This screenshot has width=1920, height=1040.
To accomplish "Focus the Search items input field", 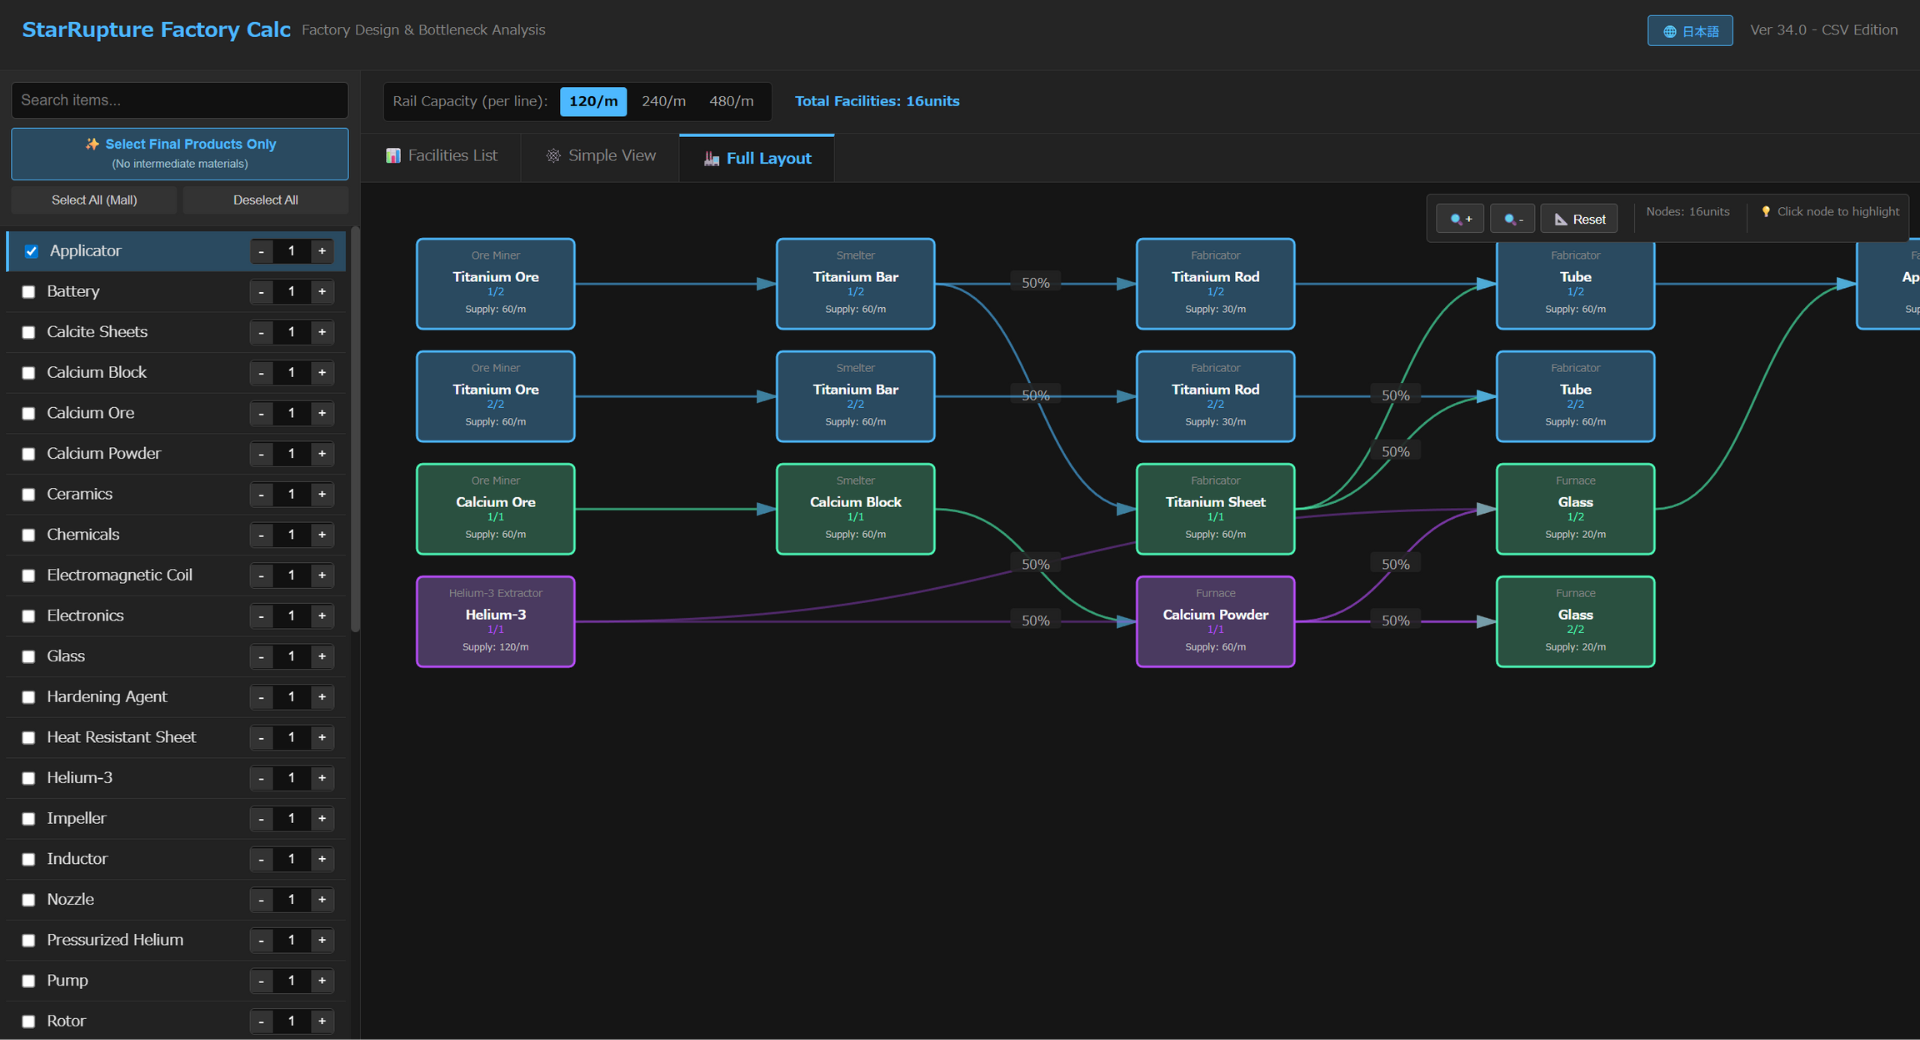I will pos(180,100).
